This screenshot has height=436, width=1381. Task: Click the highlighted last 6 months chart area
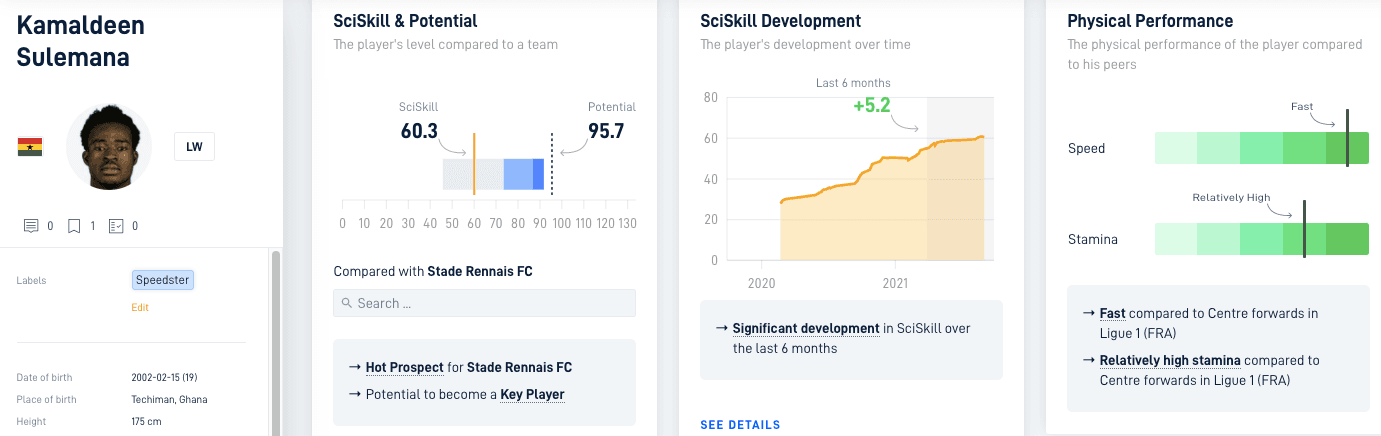960,178
